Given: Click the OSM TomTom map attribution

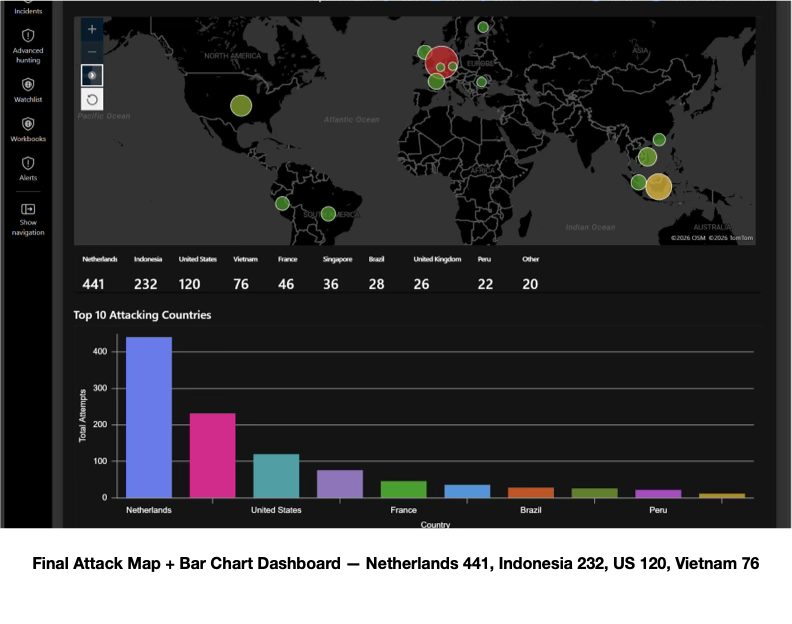Looking at the screenshot, I should [x=712, y=237].
